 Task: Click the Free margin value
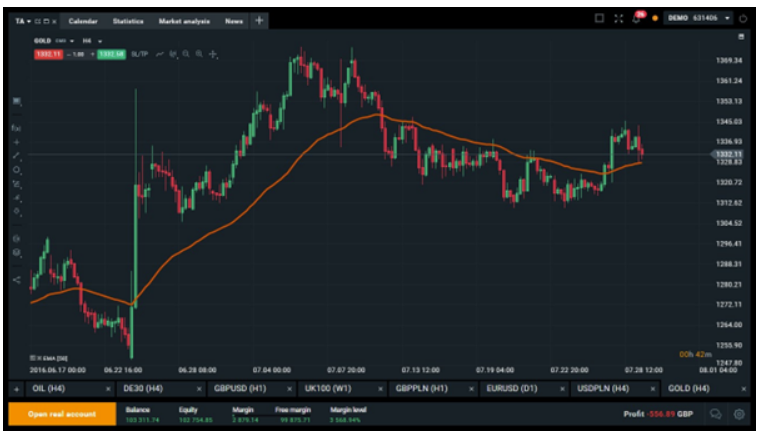coord(295,420)
